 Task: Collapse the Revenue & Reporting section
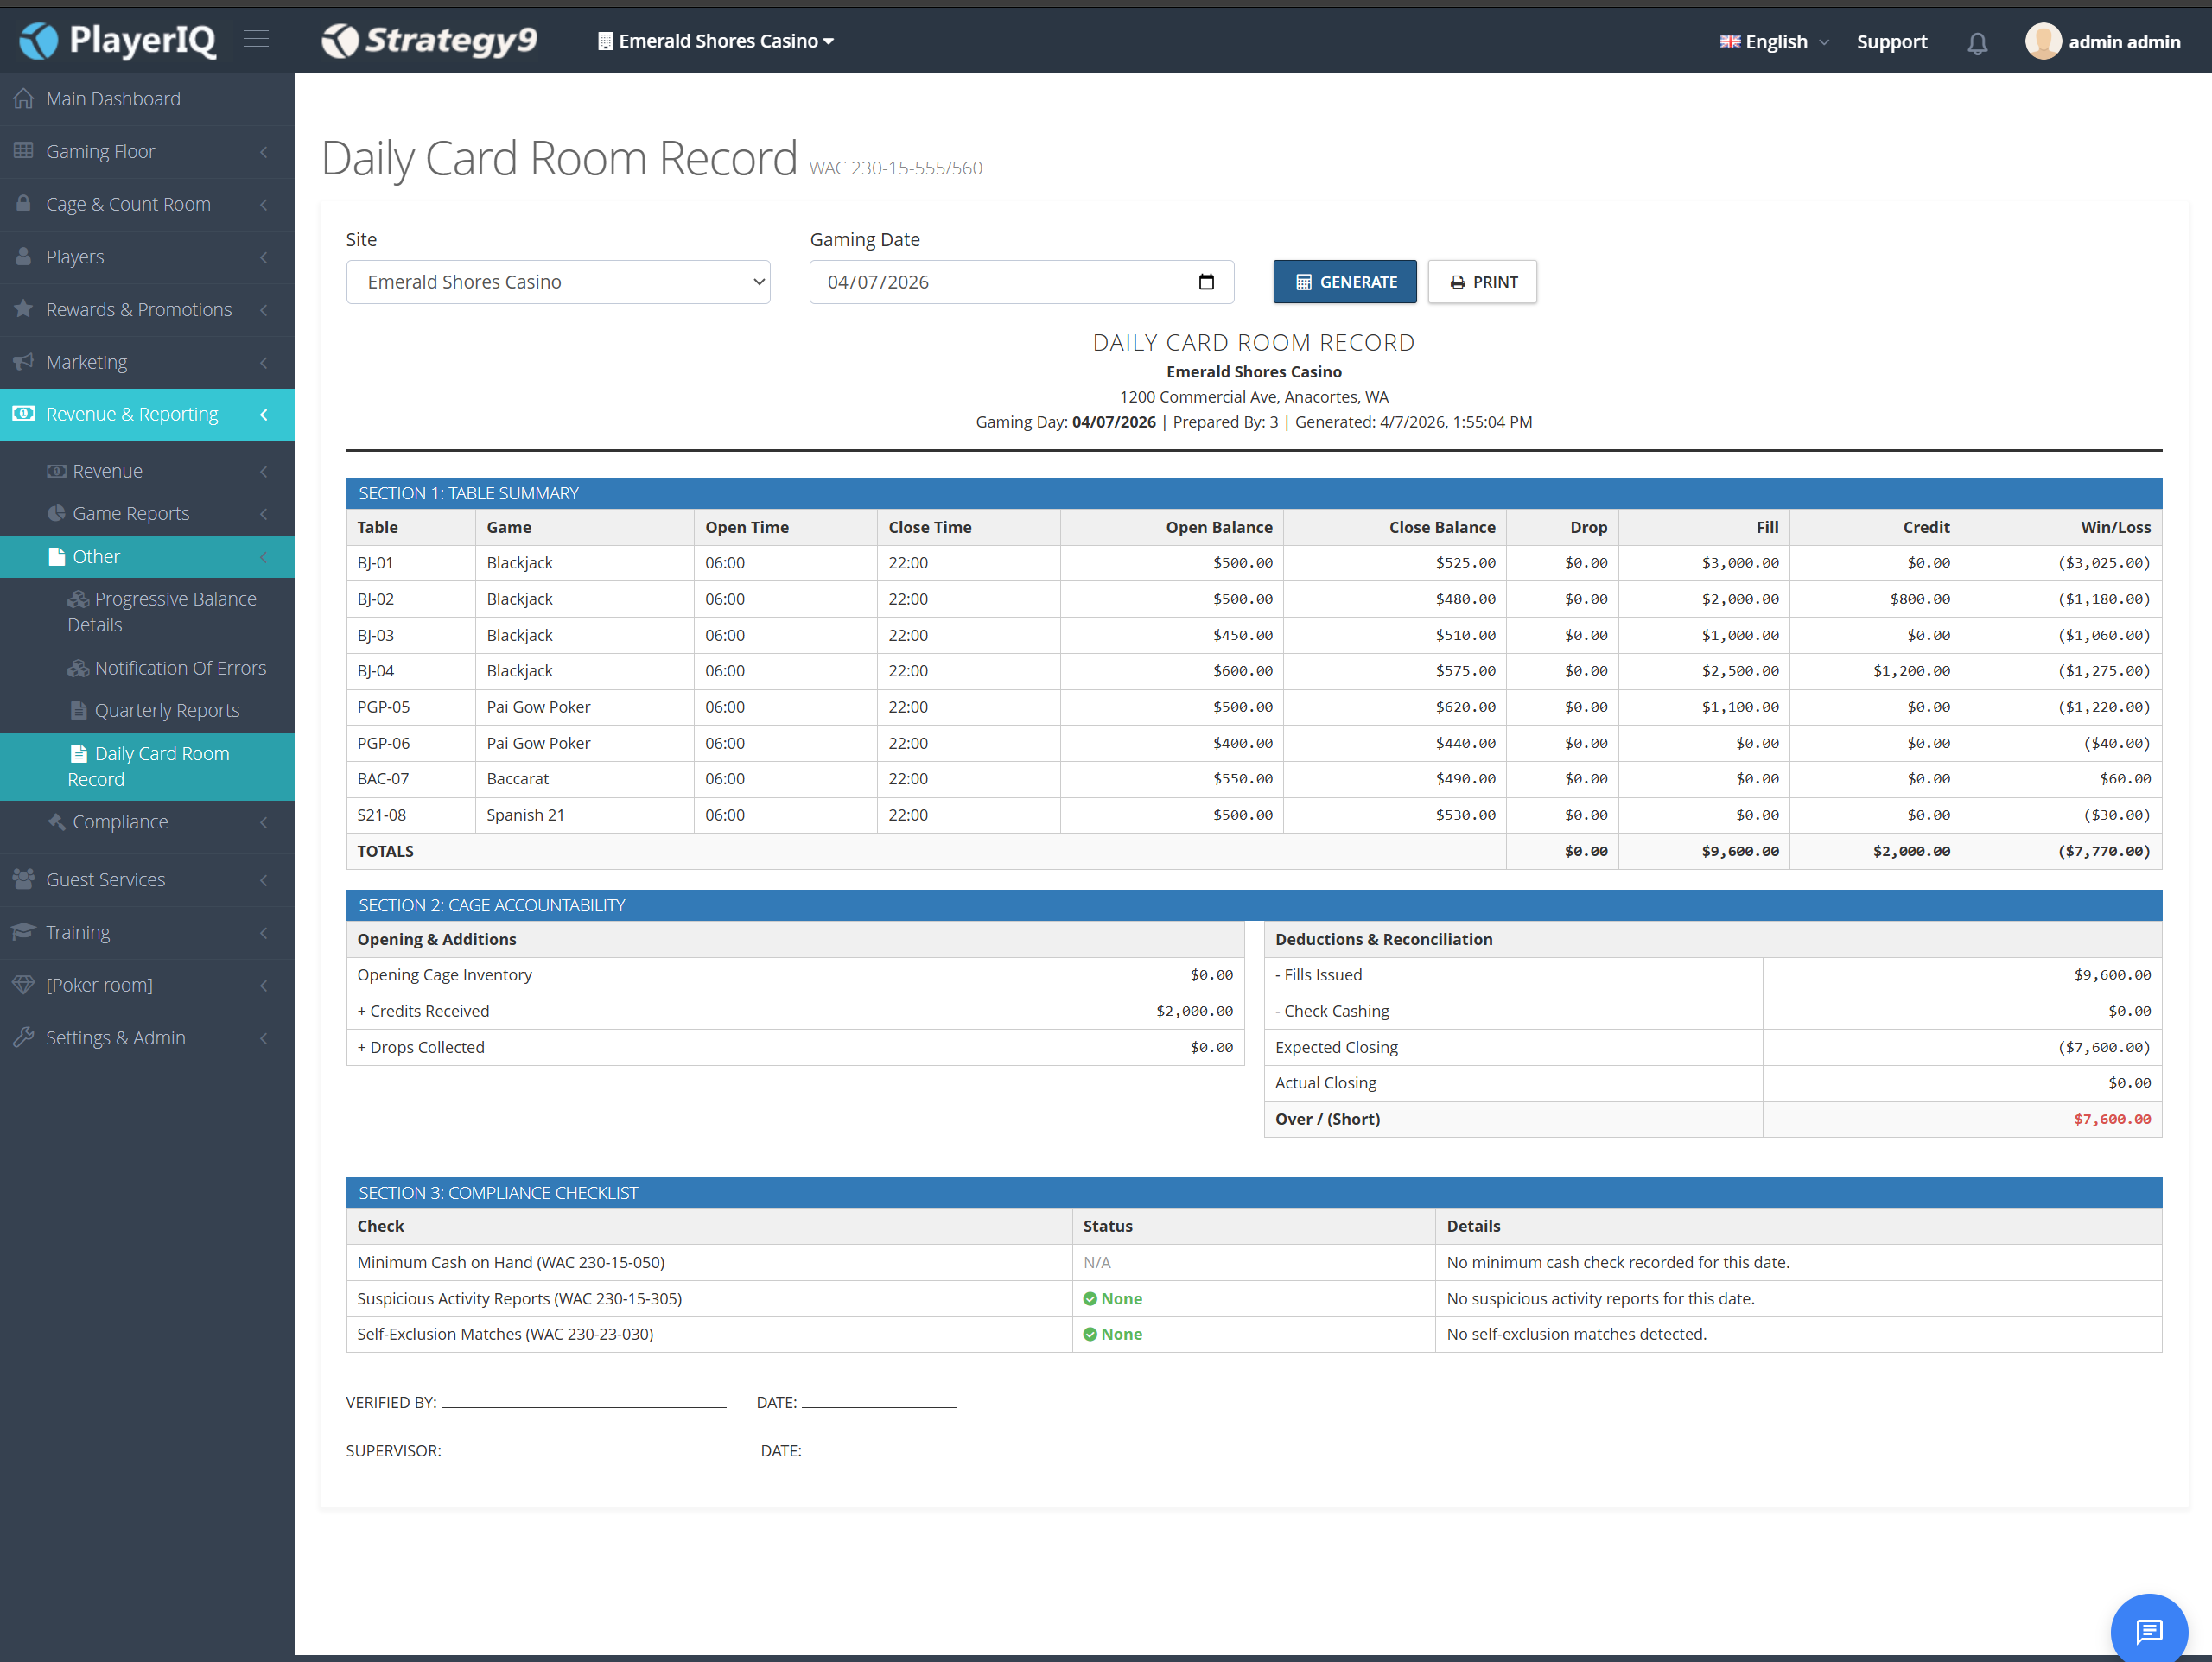point(147,414)
